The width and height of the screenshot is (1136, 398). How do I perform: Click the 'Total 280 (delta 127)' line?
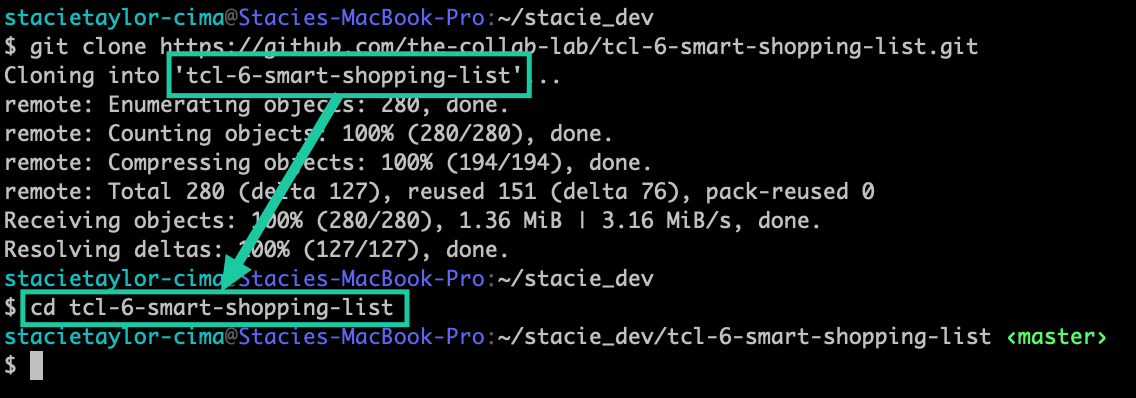pyautogui.click(x=439, y=192)
